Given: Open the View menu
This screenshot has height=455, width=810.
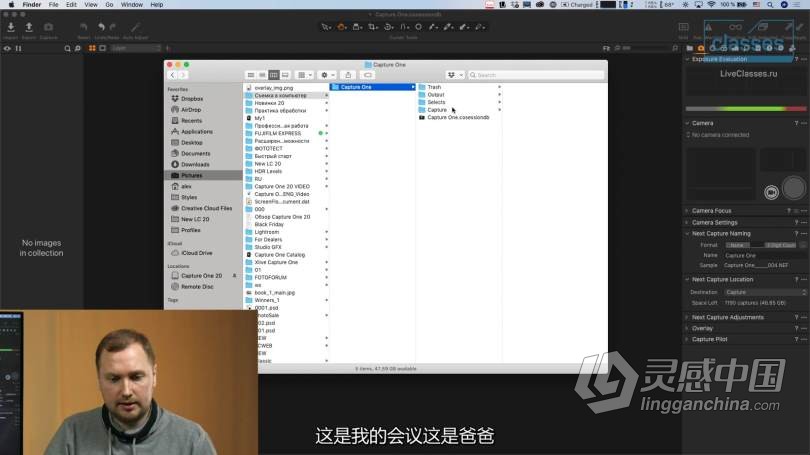Looking at the screenshot, I should 91,5.
